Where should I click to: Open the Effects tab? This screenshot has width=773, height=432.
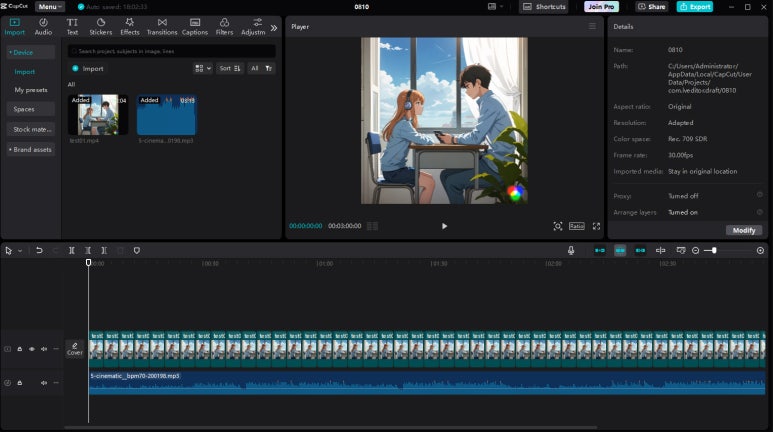point(130,27)
